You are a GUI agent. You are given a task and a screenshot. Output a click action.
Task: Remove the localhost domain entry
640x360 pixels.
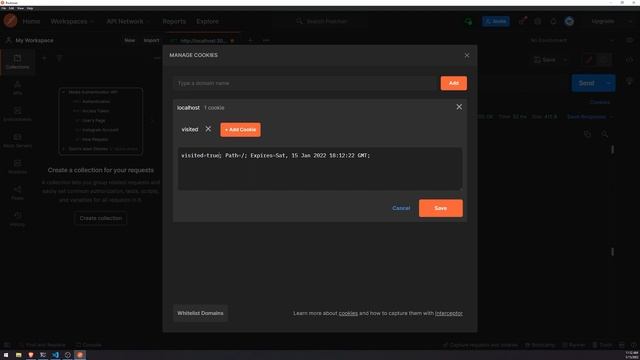pyautogui.click(x=459, y=107)
